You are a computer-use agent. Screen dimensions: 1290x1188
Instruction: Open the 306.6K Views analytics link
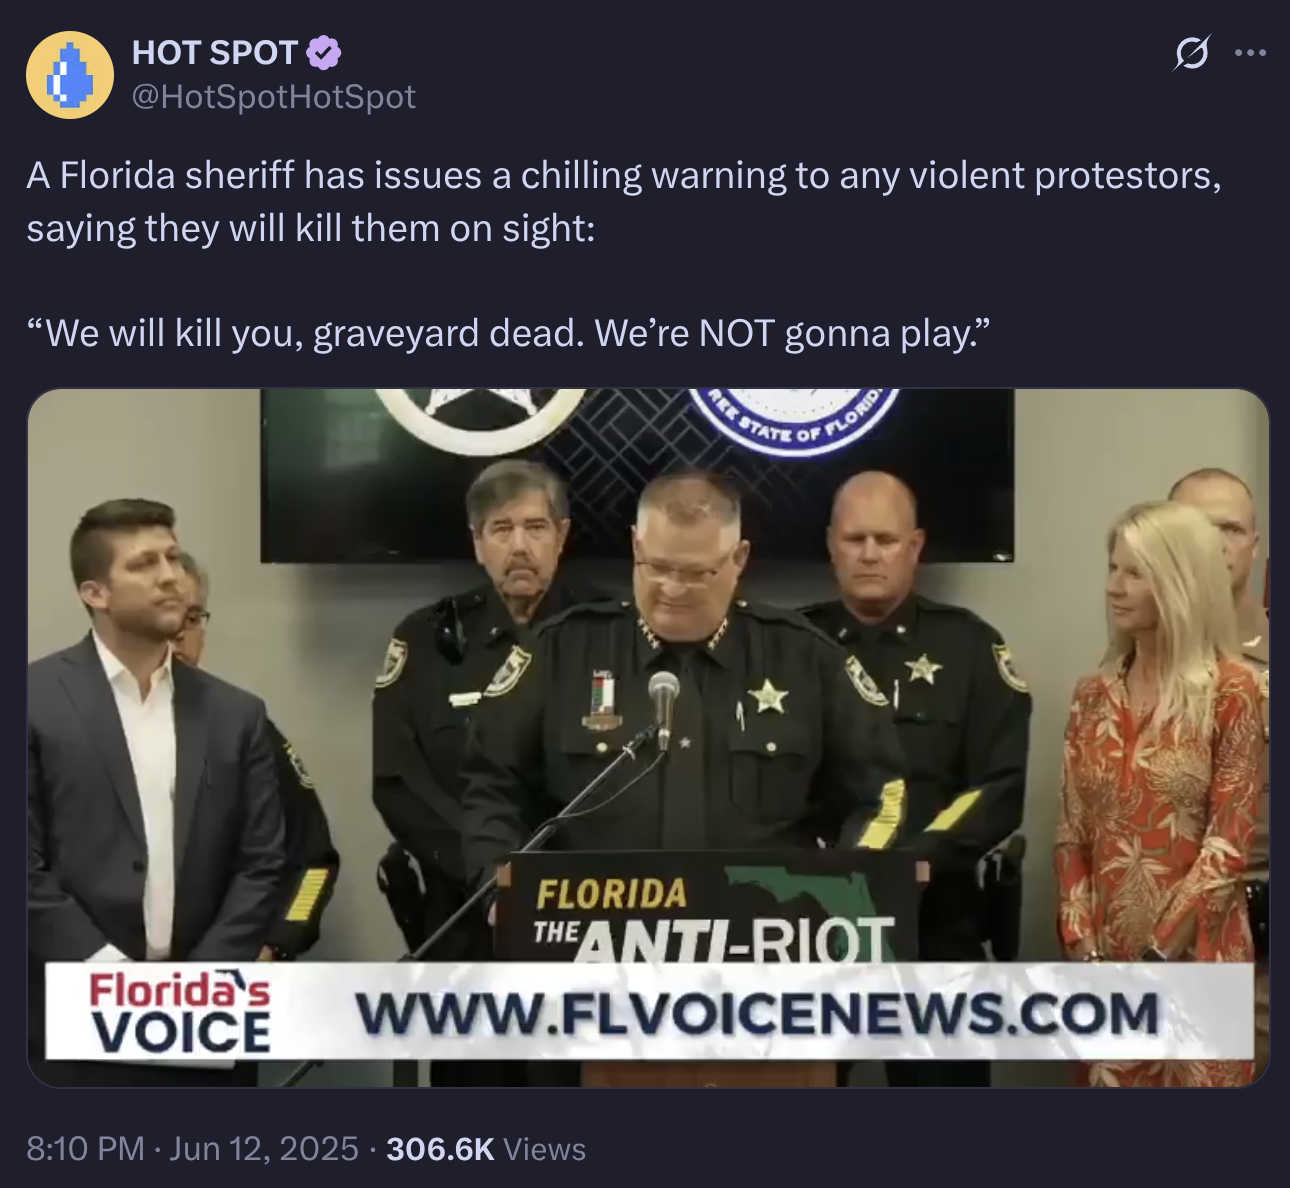click(x=486, y=1148)
